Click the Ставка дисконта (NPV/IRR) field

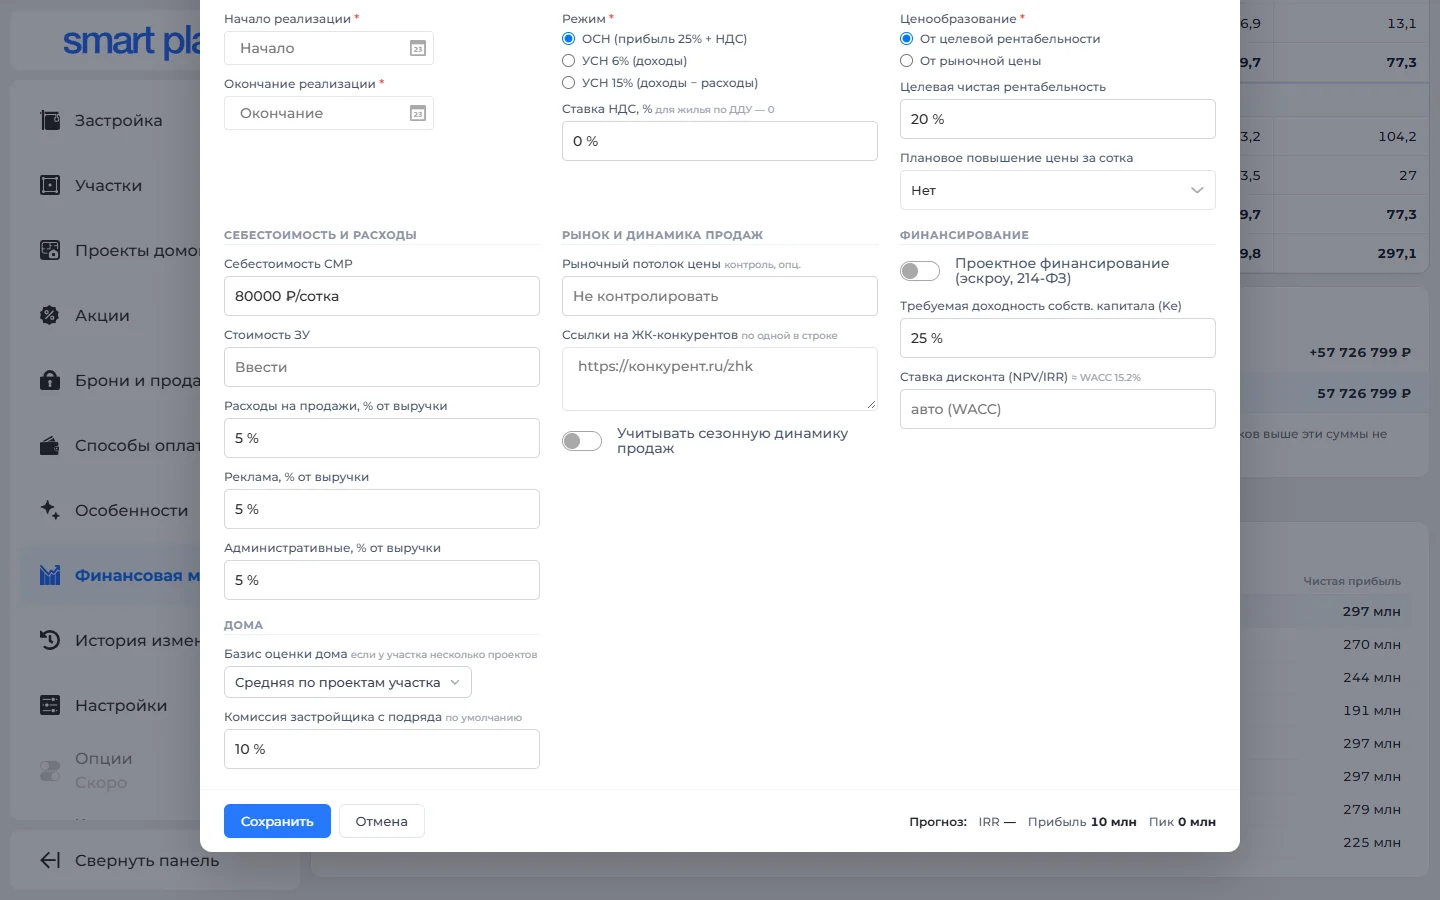(1058, 409)
